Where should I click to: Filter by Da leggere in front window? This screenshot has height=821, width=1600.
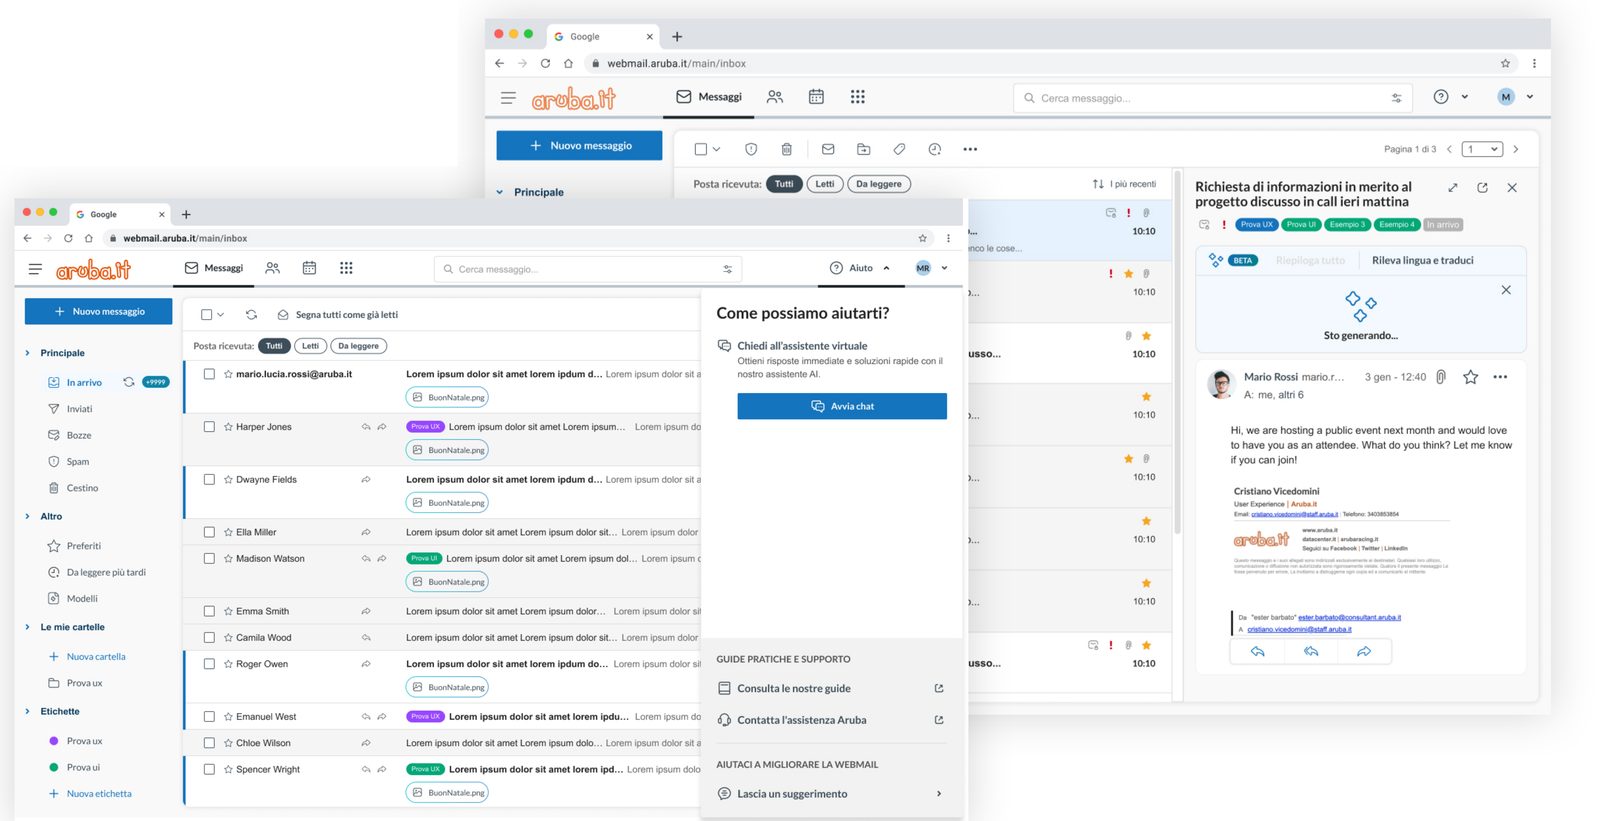(x=358, y=346)
